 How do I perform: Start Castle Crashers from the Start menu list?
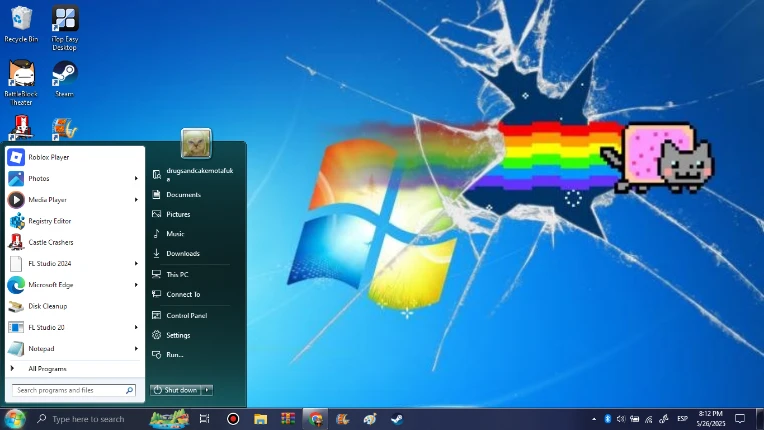[75, 243]
